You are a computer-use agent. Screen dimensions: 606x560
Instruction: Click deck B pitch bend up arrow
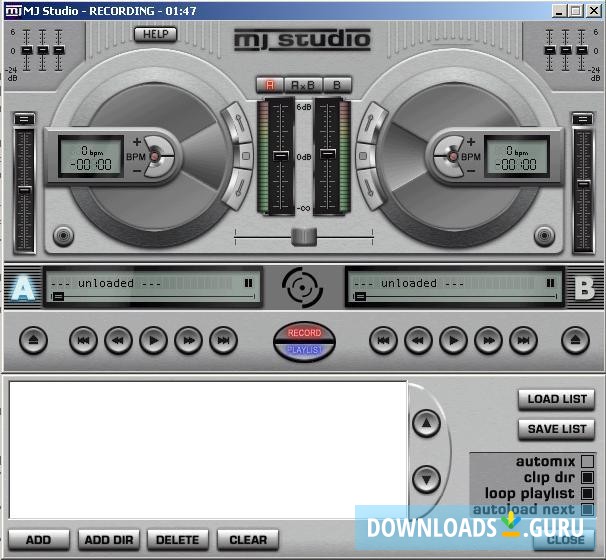[x=370, y=123]
